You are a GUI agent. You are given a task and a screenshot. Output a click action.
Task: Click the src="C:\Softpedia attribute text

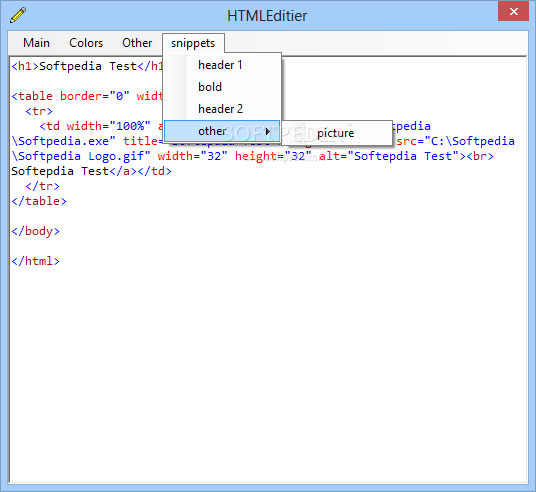coord(455,141)
